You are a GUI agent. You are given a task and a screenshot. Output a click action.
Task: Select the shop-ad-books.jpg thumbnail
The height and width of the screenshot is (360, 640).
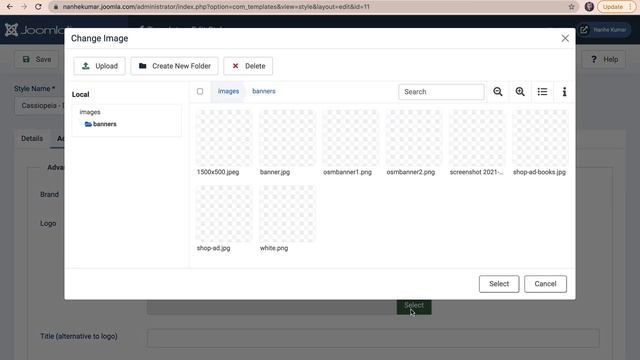pos(540,138)
